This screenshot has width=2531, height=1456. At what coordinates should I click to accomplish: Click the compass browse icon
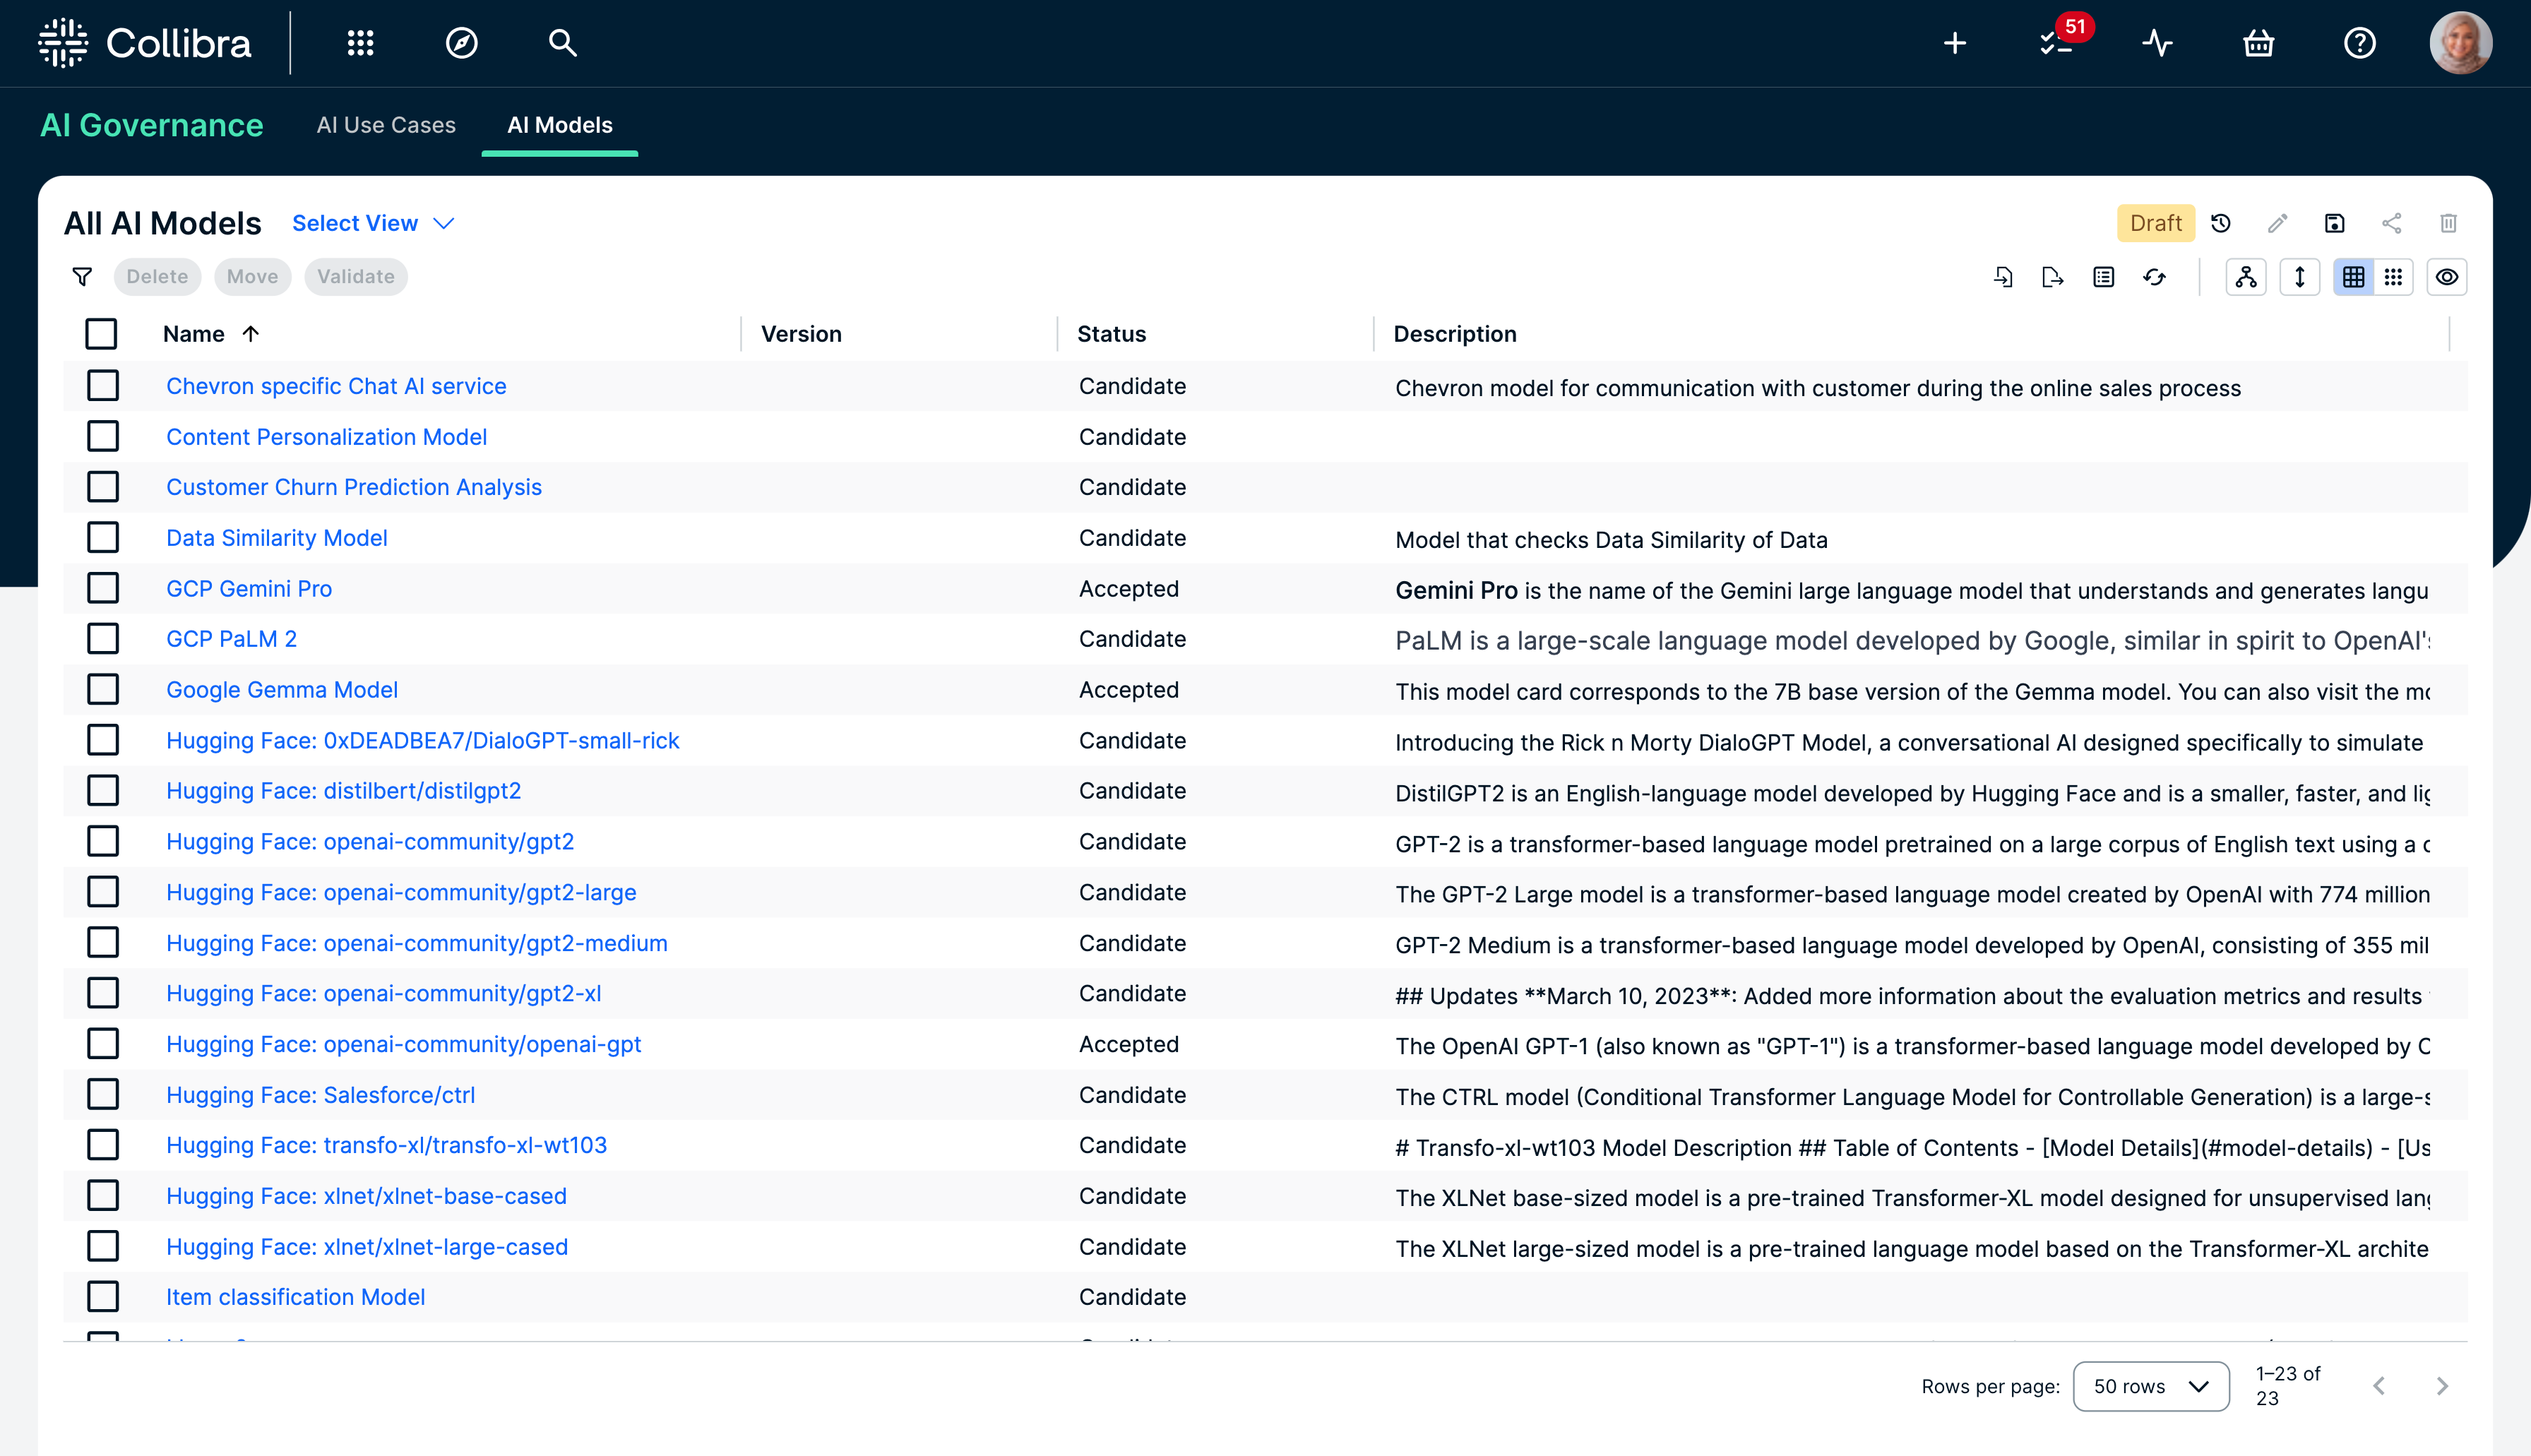(461, 43)
